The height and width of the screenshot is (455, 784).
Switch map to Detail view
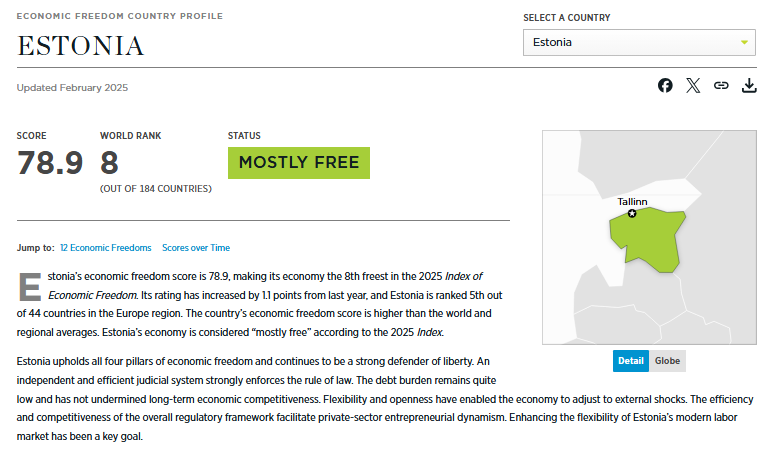tap(631, 361)
